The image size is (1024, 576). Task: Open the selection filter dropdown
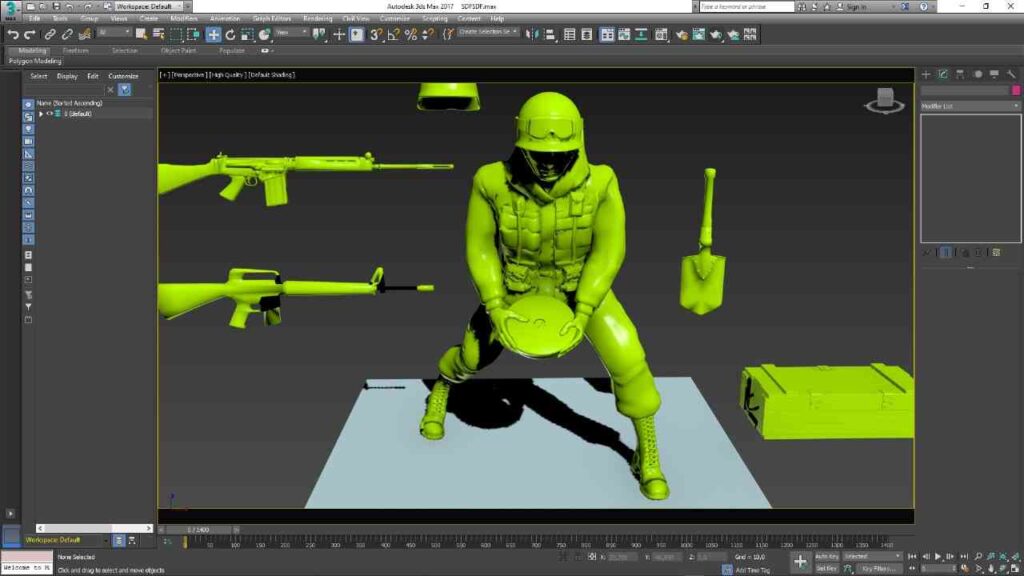pyautogui.click(x=116, y=34)
